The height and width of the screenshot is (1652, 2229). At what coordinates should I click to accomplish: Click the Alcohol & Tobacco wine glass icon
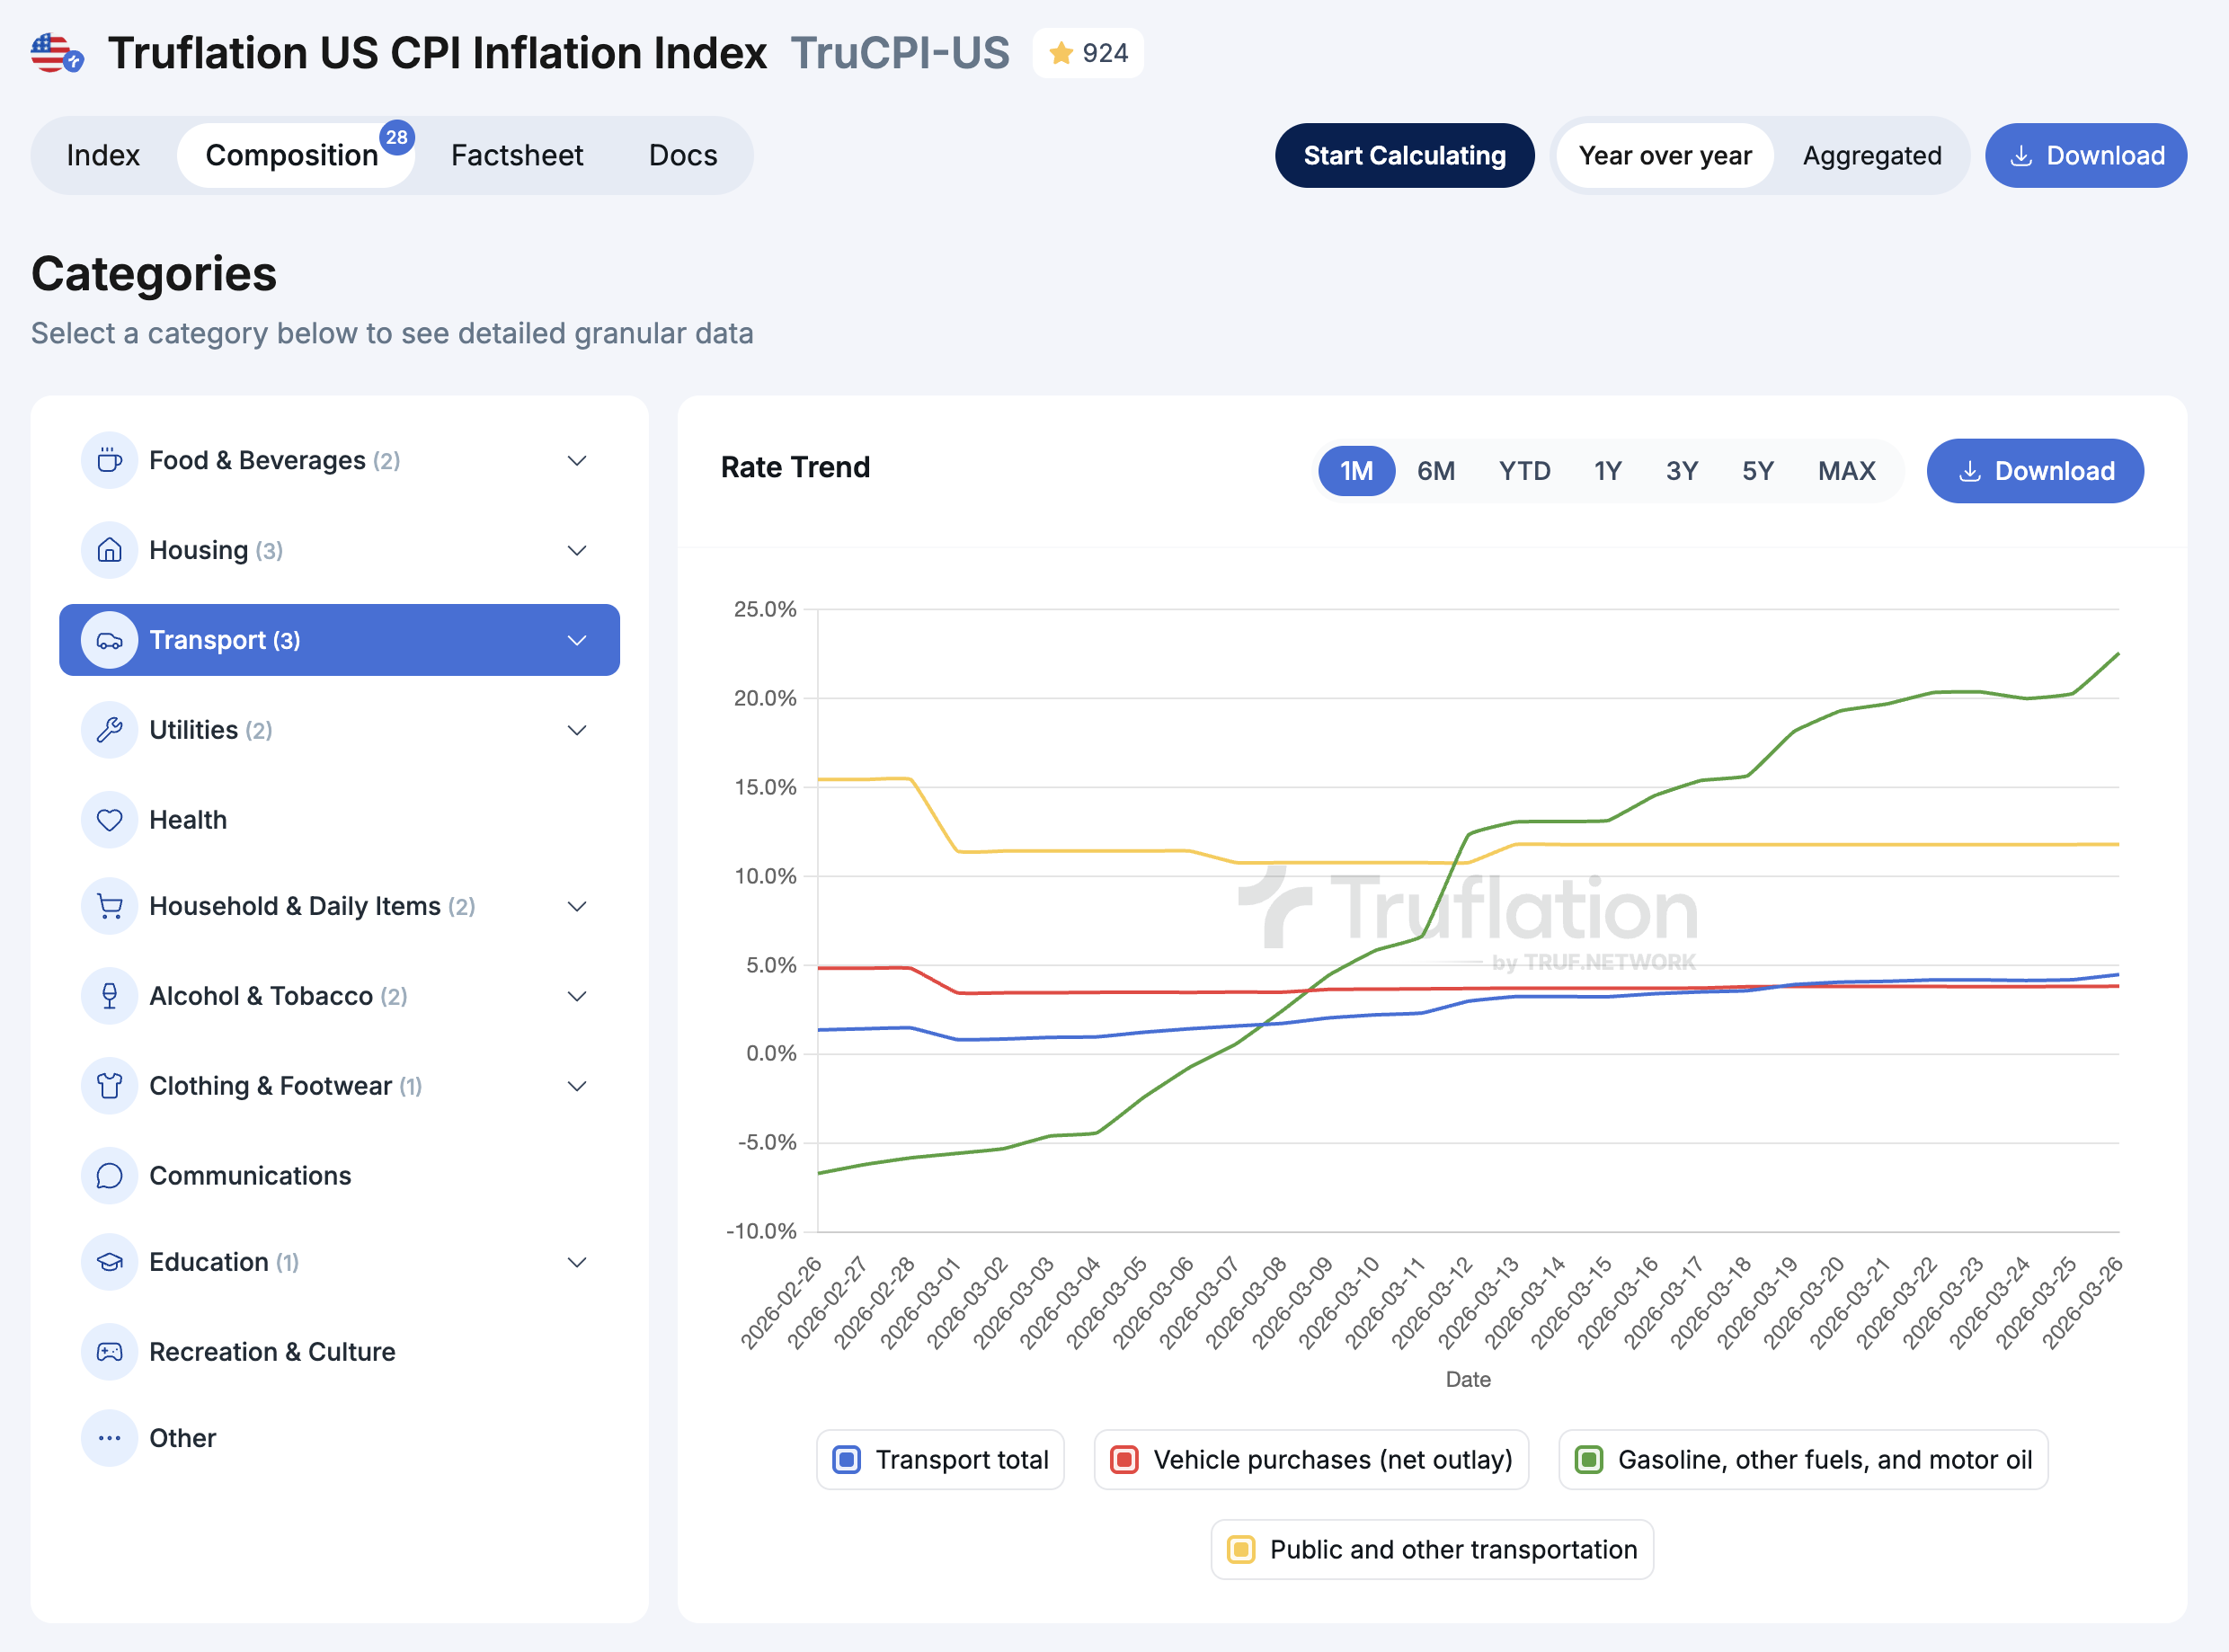click(109, 996)
